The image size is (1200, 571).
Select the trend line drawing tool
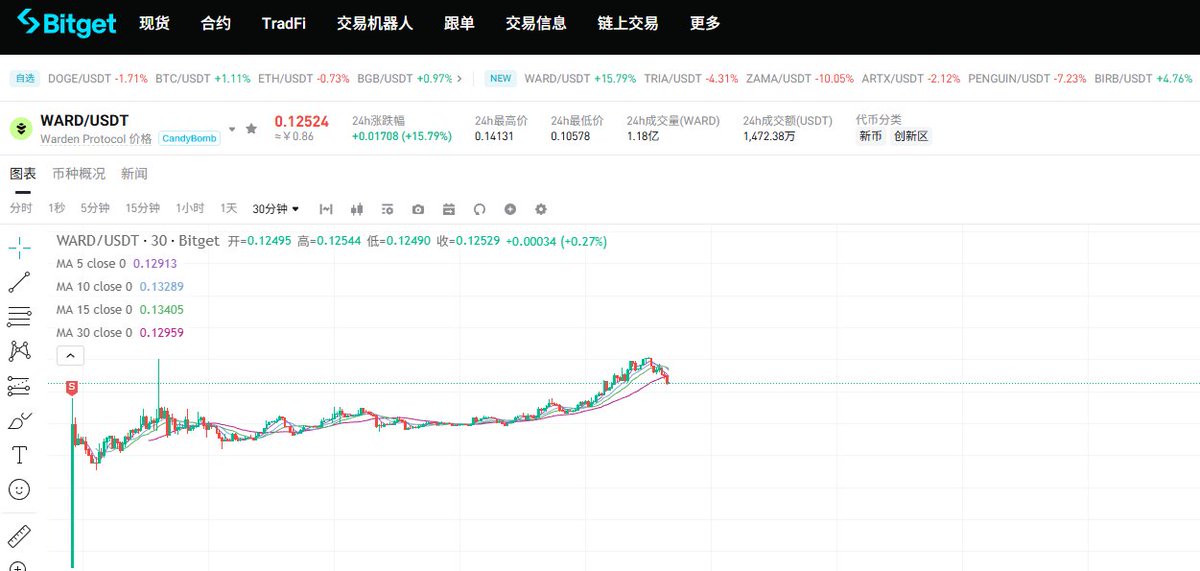[19, 283]
